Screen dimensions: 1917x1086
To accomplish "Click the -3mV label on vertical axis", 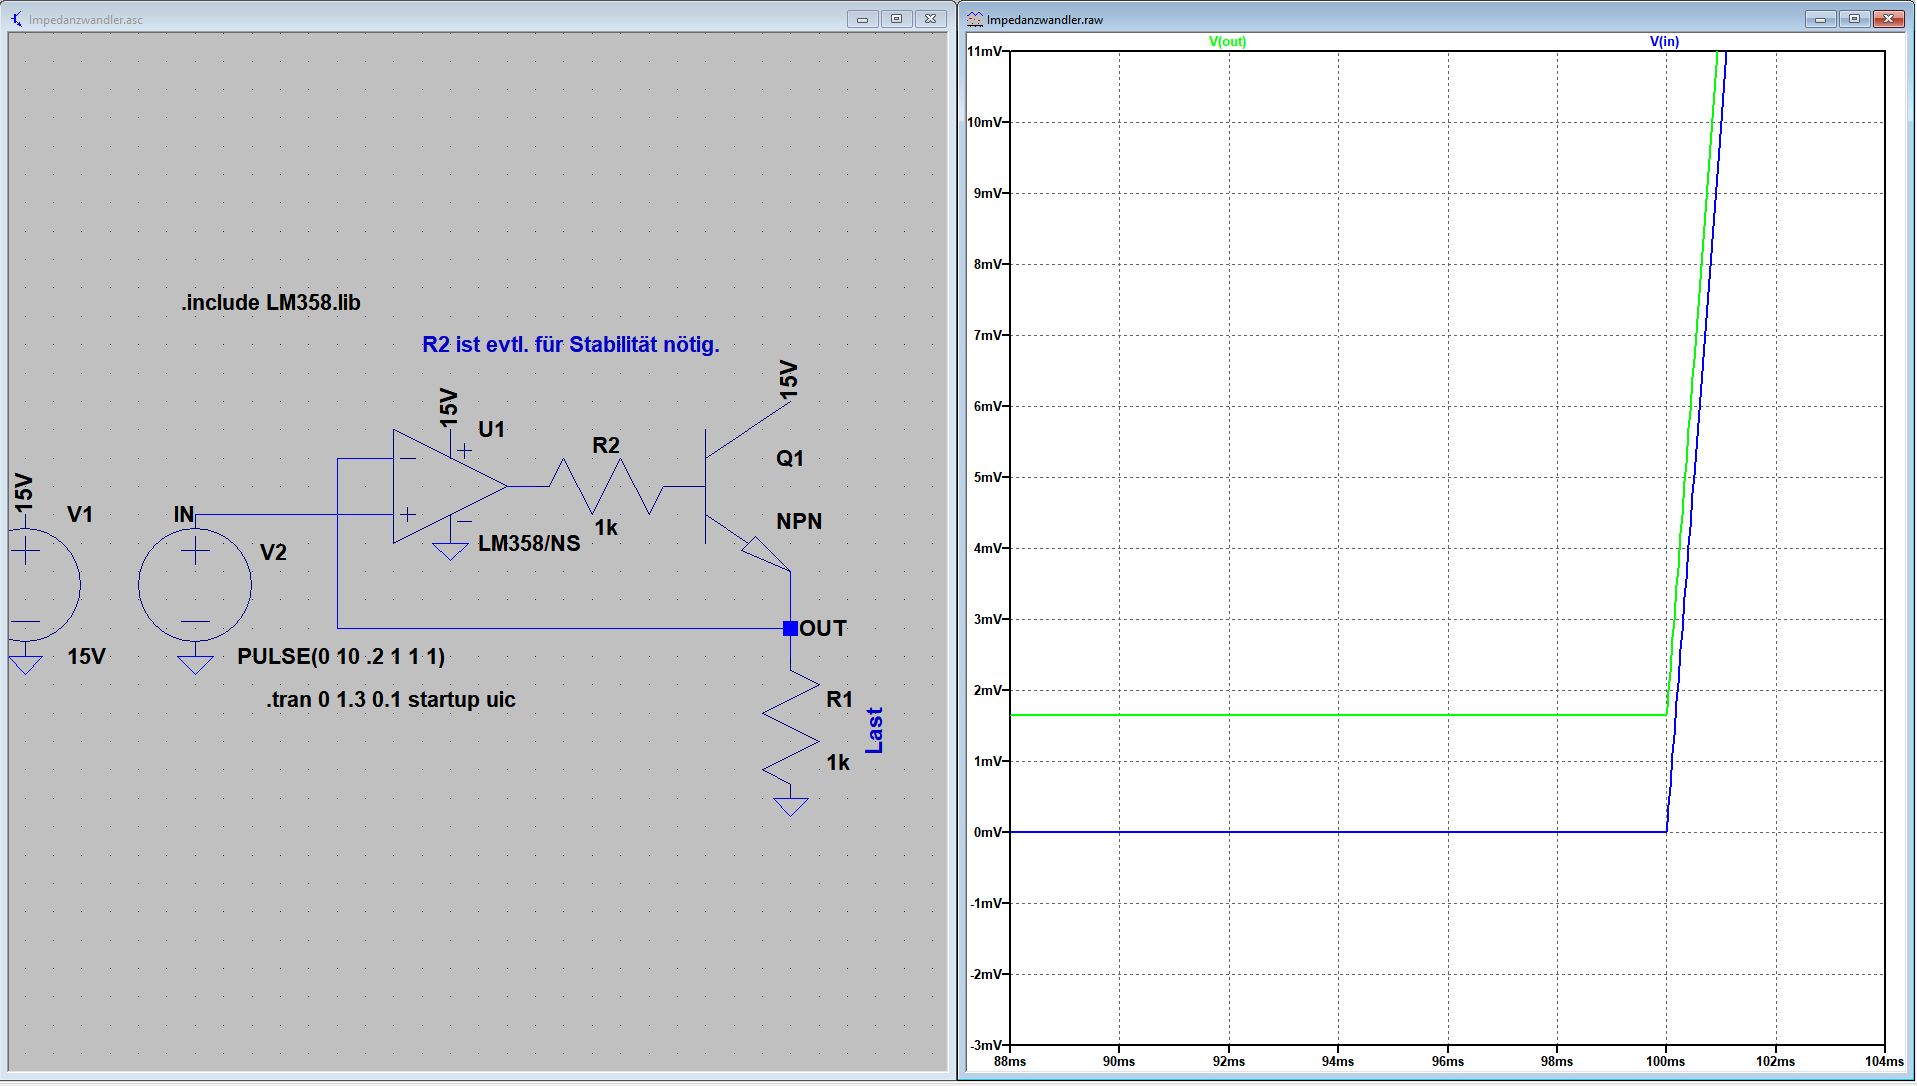I will pyautogui.click(x=986, y=1046).
